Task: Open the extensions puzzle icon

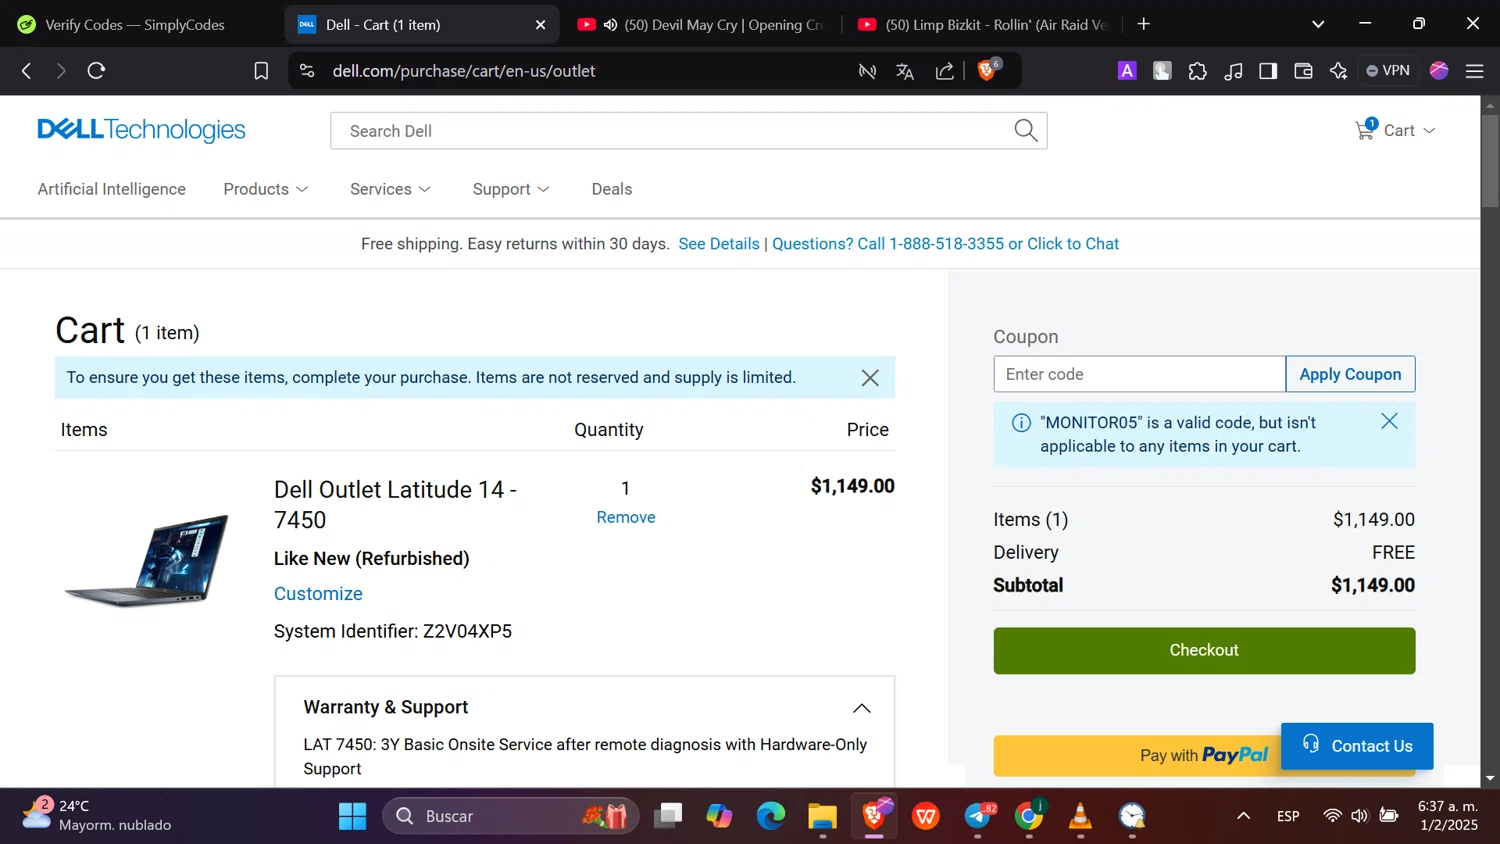Action: (1197, 71)
